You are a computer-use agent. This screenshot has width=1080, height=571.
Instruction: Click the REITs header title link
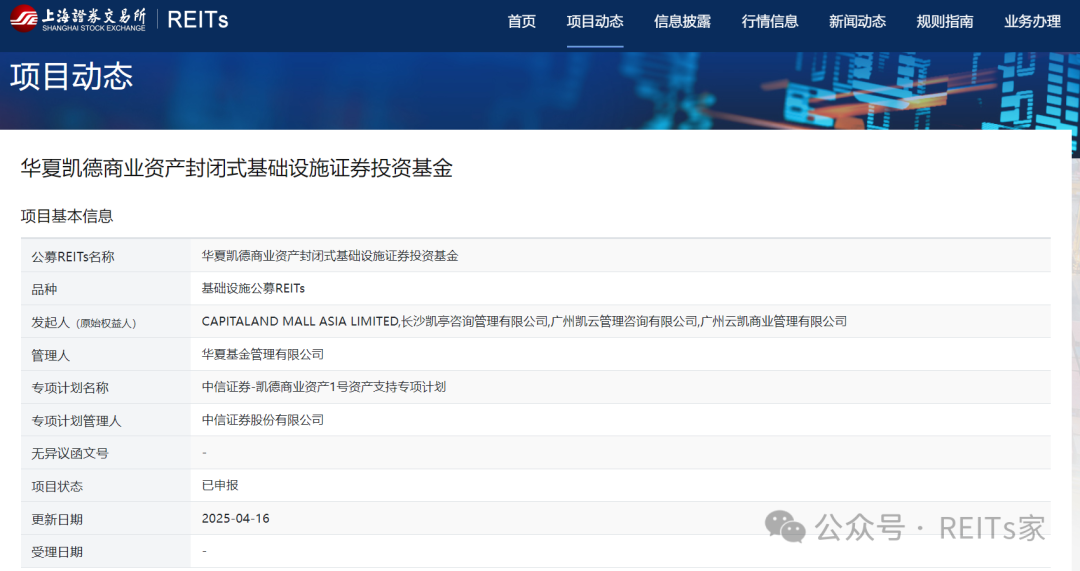(x=198, y=20)
